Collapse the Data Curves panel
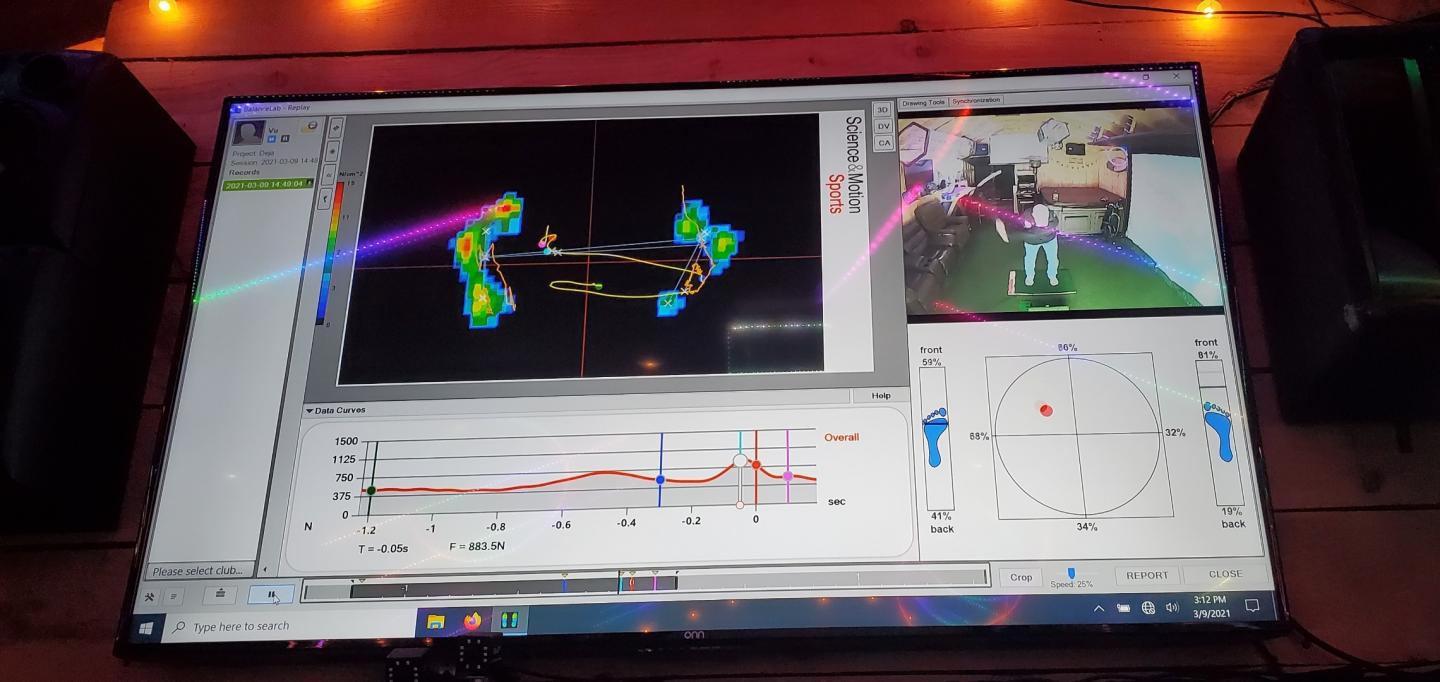The height and width of the screenshot is (682, 1440). pyautogui.click(x=310, y=410)
